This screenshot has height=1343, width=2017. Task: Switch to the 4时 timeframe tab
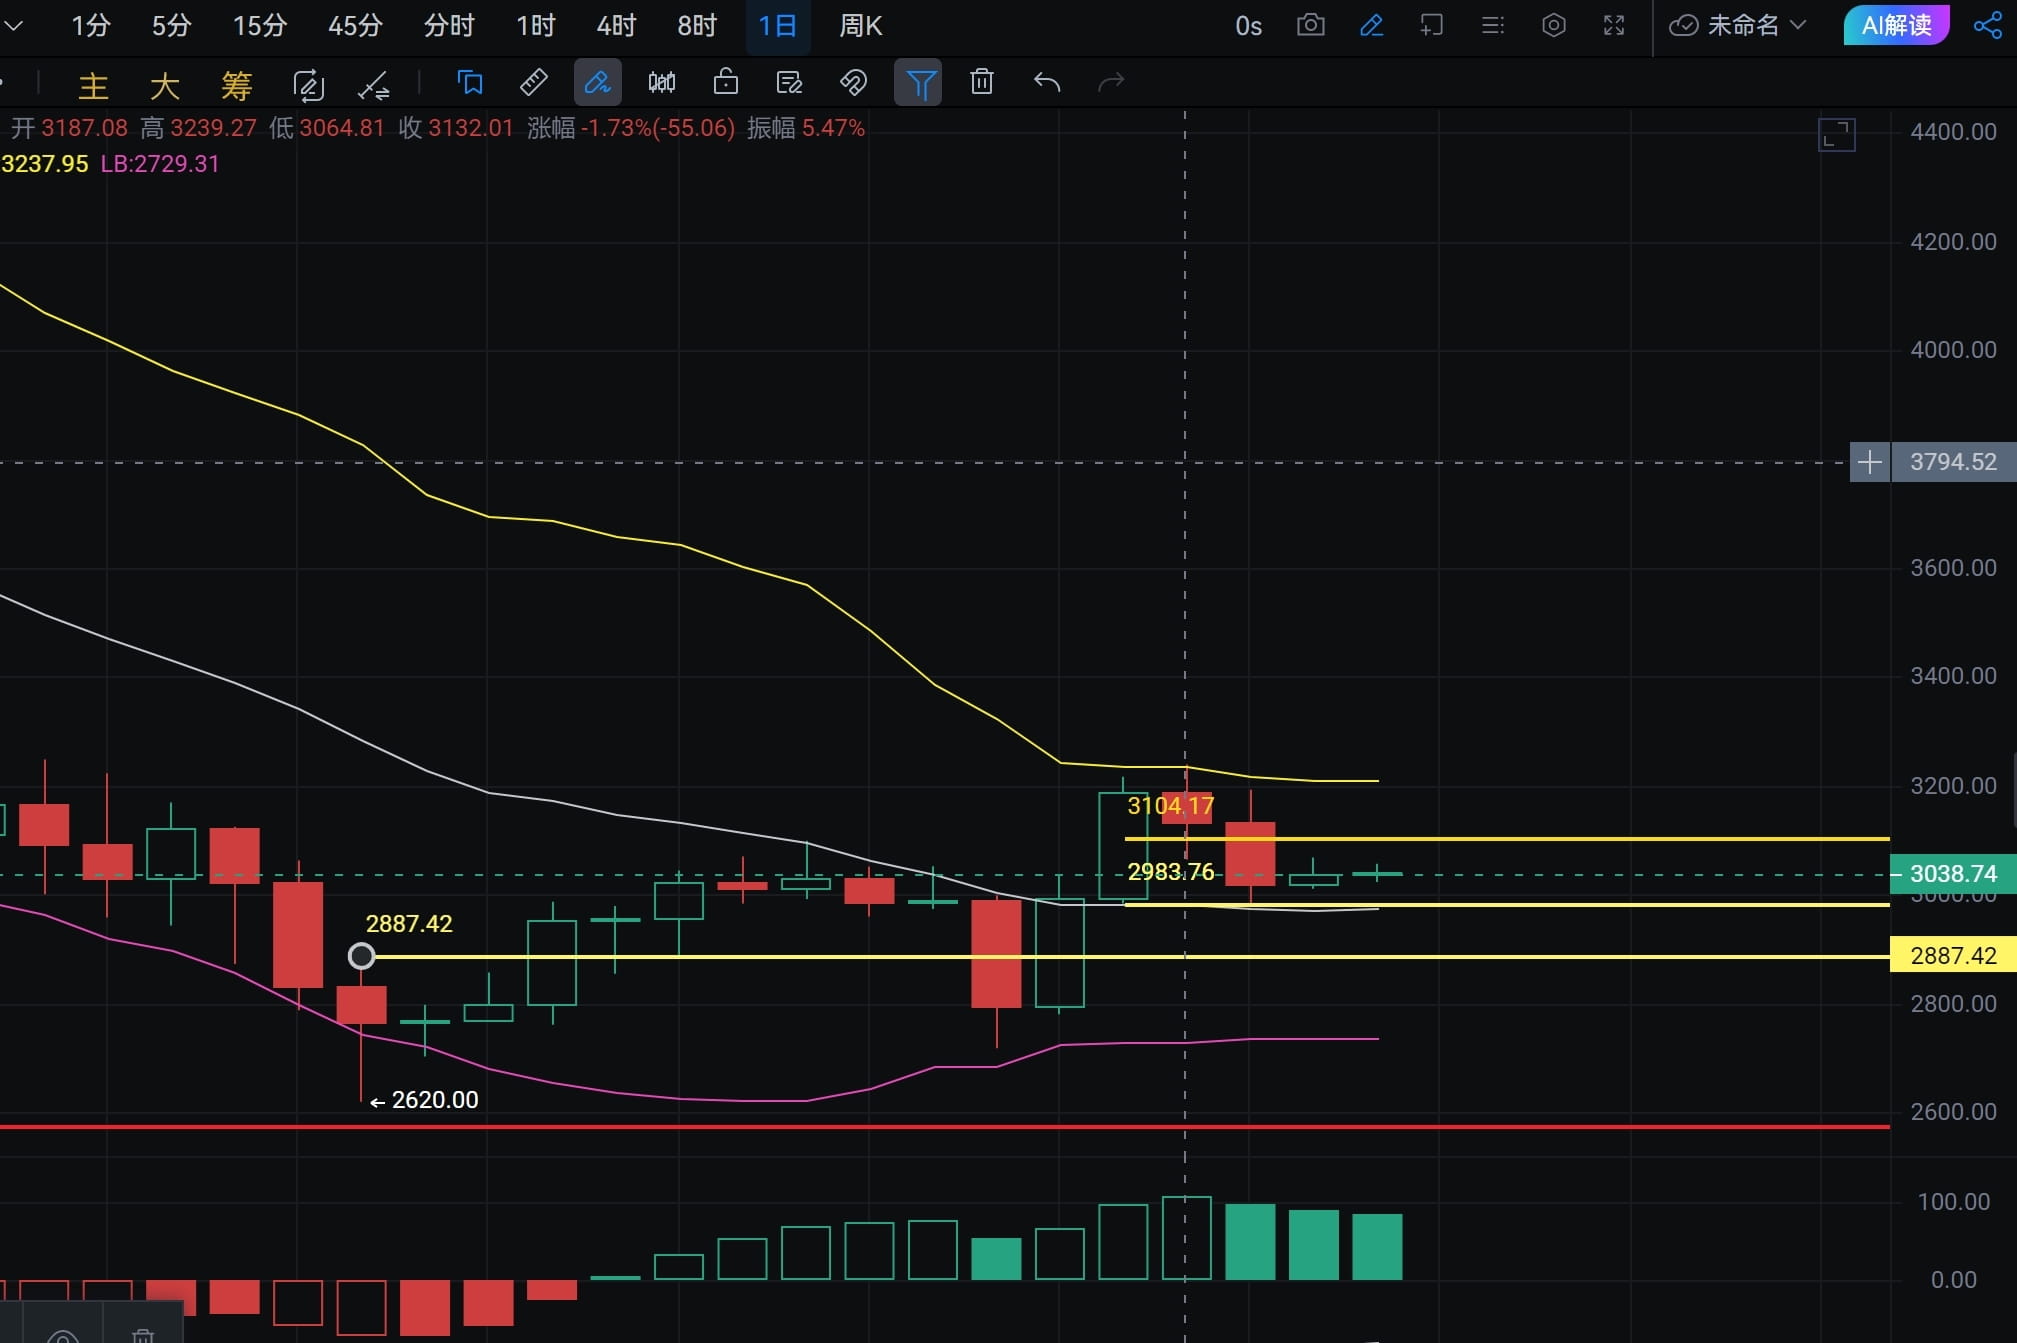pyautogui.click(x=615, y=25)
